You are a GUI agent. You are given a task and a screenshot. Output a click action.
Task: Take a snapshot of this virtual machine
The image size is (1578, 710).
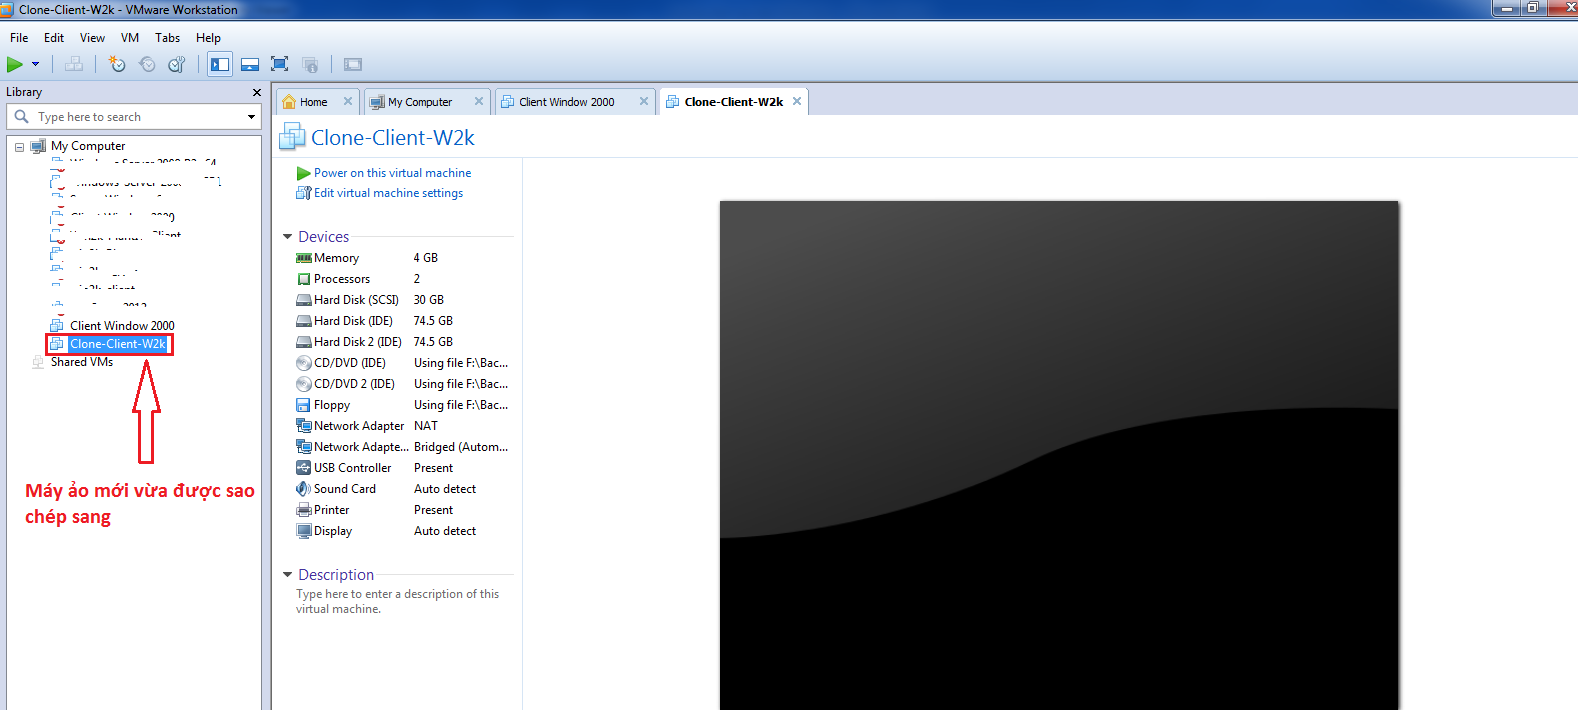[x=117, y=65]
